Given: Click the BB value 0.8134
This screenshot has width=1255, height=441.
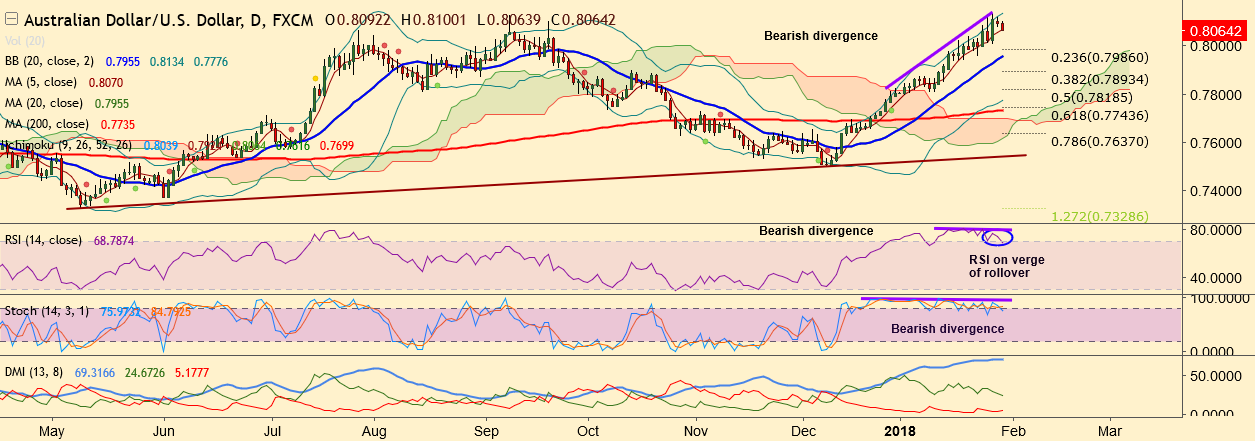Looking at the screenshot, I should (166, 61).
